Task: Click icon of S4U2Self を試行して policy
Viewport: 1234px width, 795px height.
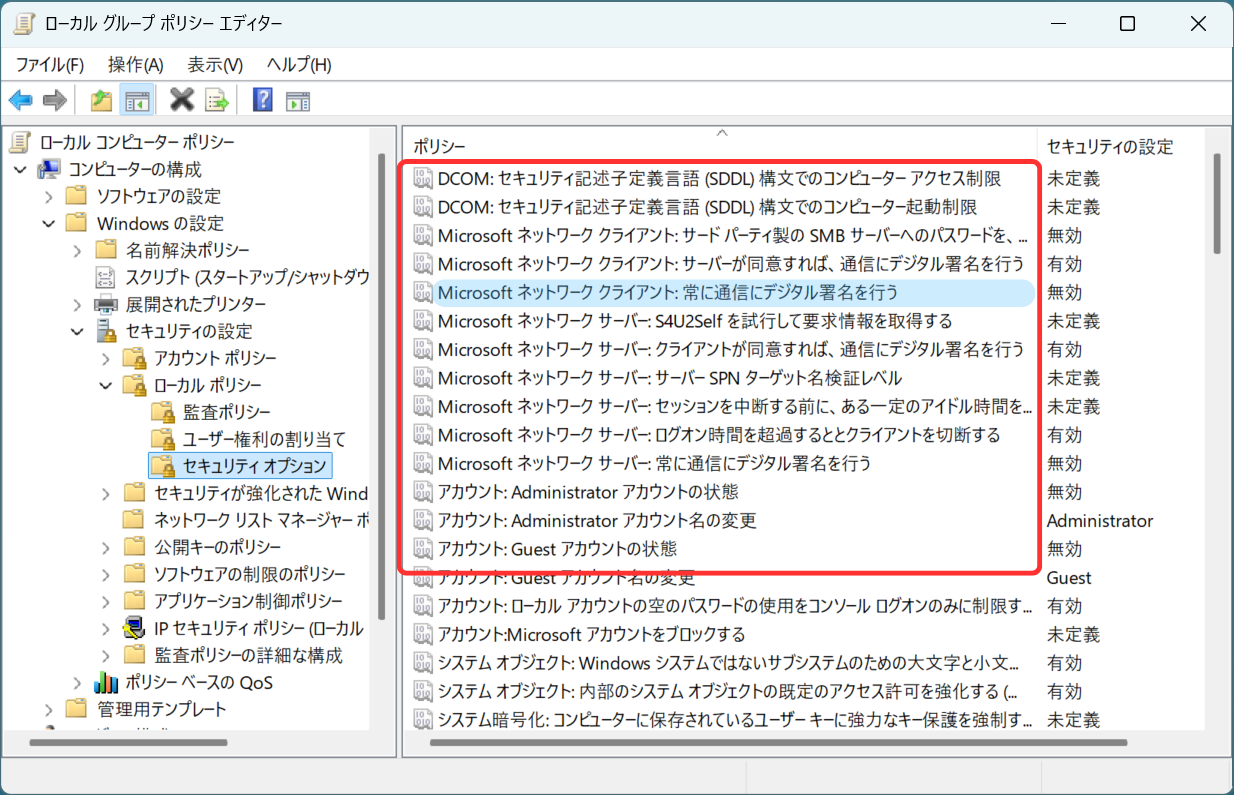Action: (x=422, y=321)
